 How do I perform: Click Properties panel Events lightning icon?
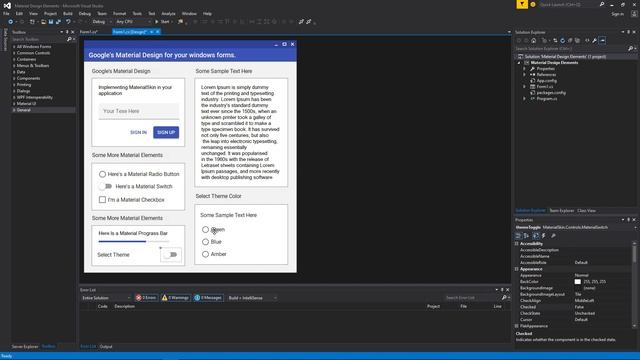tap(544, 236)
